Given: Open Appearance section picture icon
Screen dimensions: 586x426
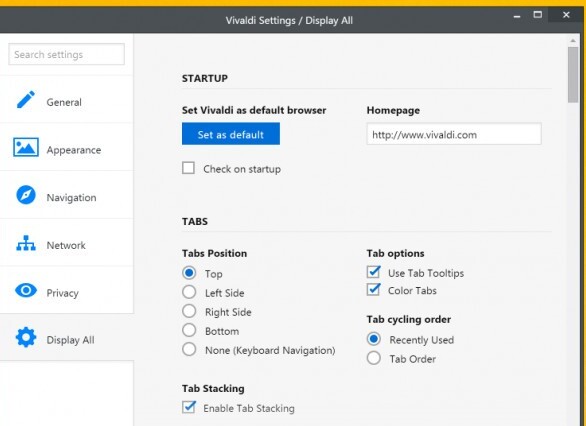Looking at the screenshot, I should [x=26, y=147].
